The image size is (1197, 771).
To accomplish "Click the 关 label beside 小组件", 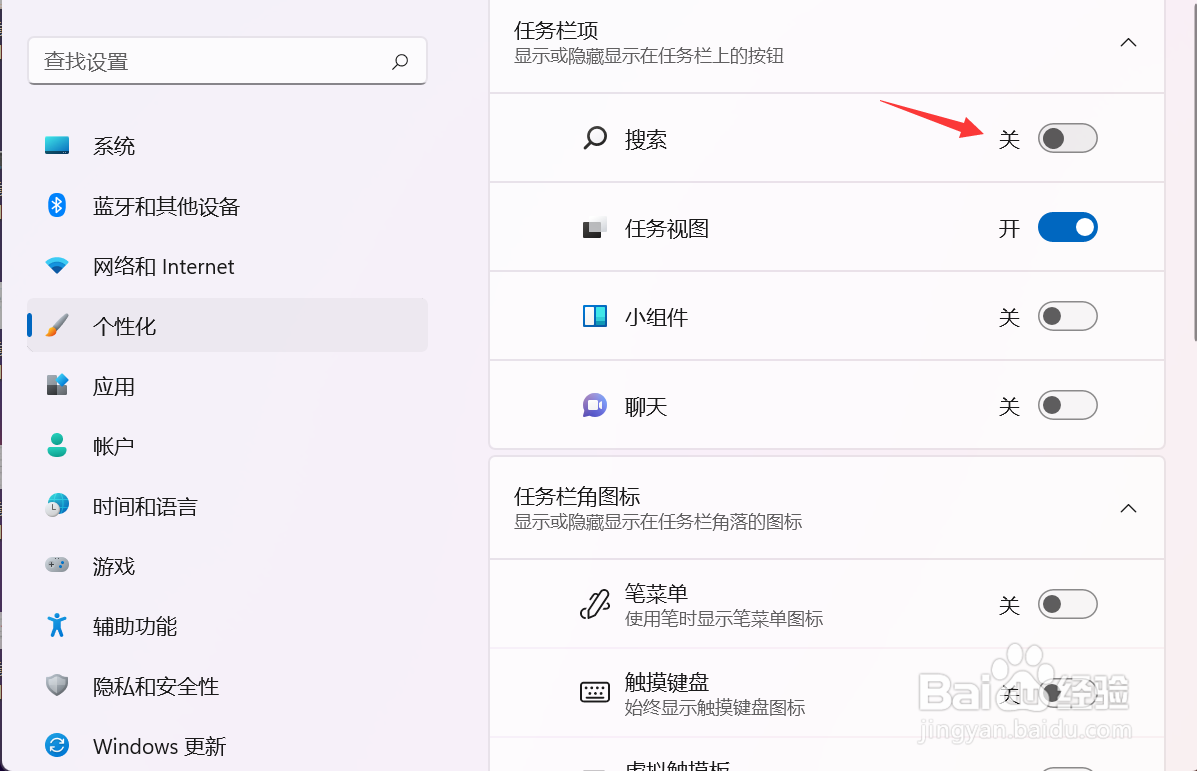I will 1009,317.
